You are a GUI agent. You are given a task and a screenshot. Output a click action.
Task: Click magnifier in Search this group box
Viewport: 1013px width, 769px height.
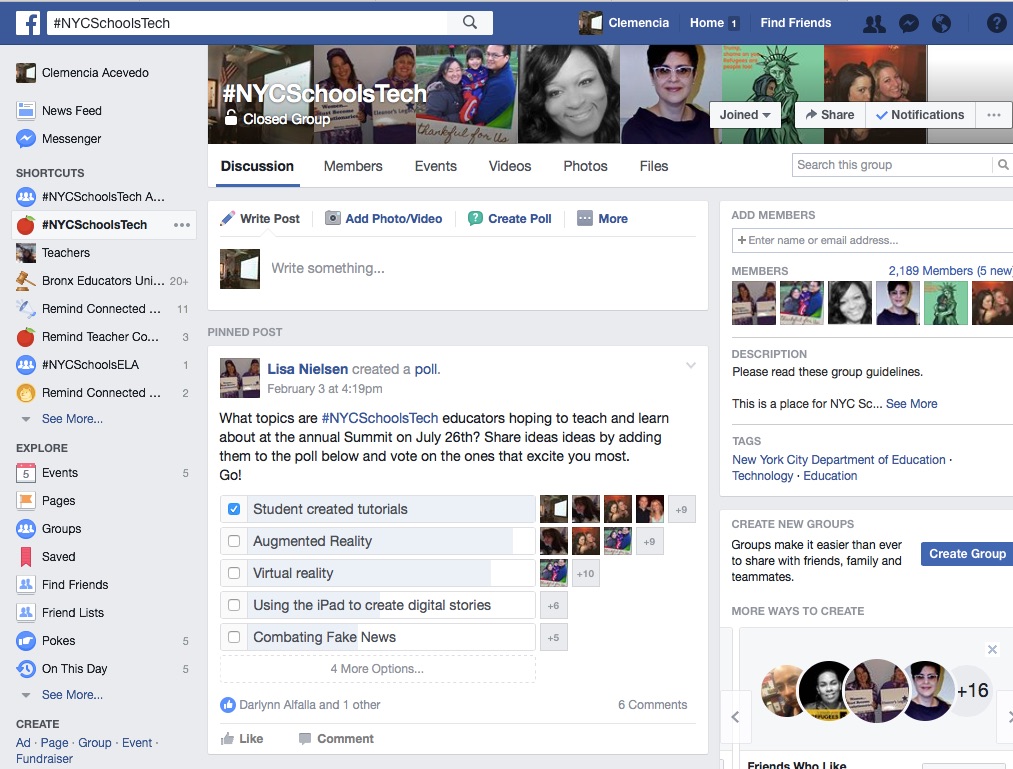click(x=1003, y=165)
